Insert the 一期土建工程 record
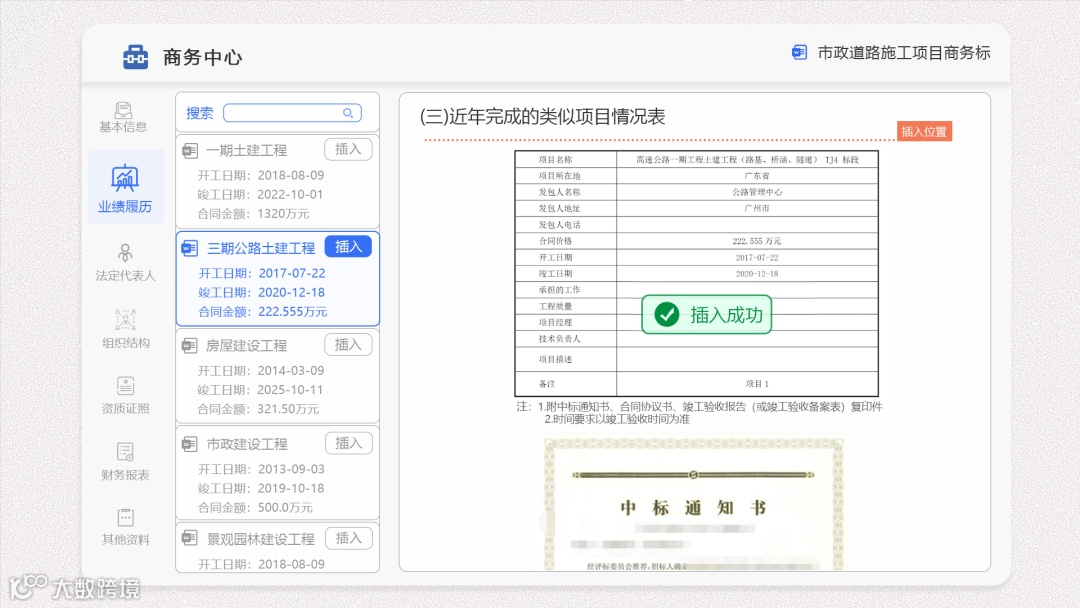 348,149
